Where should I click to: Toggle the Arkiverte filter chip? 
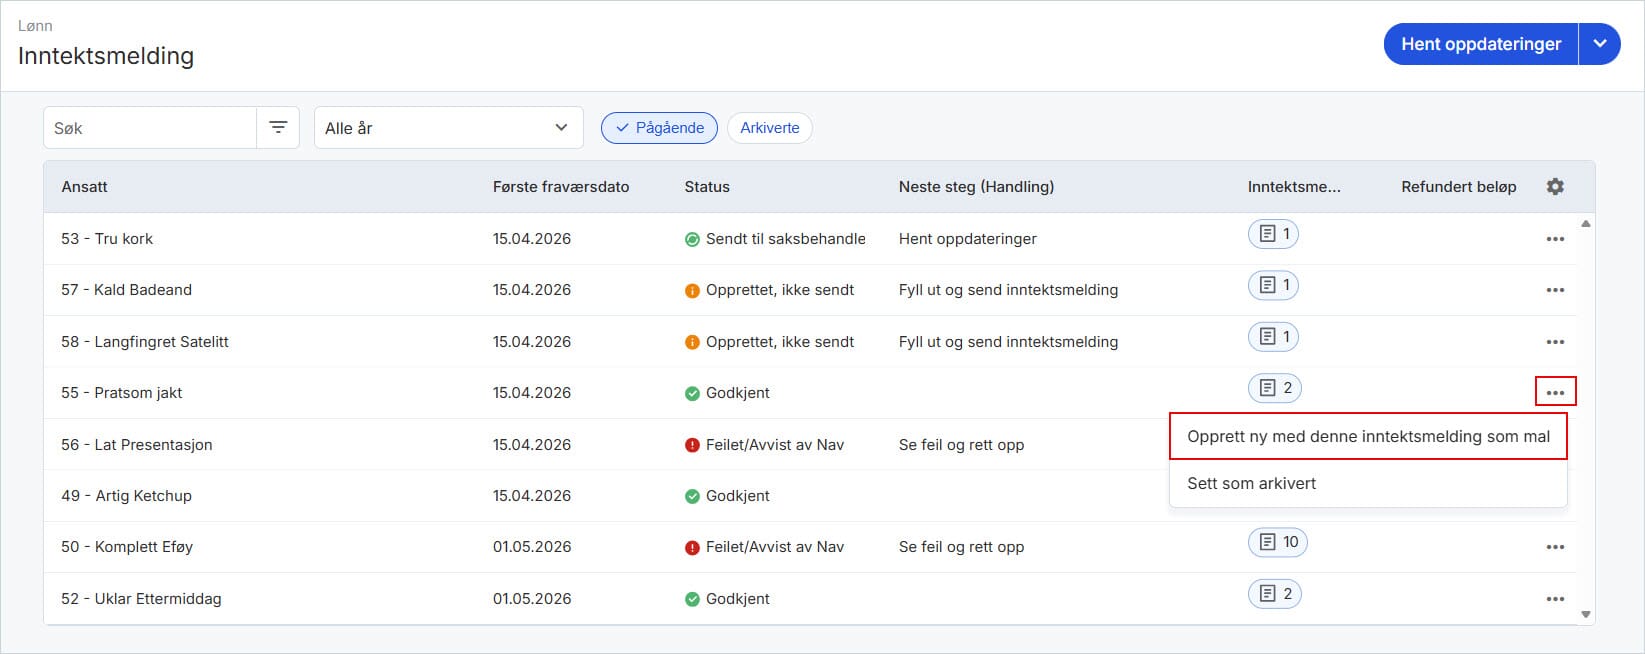pyautogui.click(x=769, y=128)
